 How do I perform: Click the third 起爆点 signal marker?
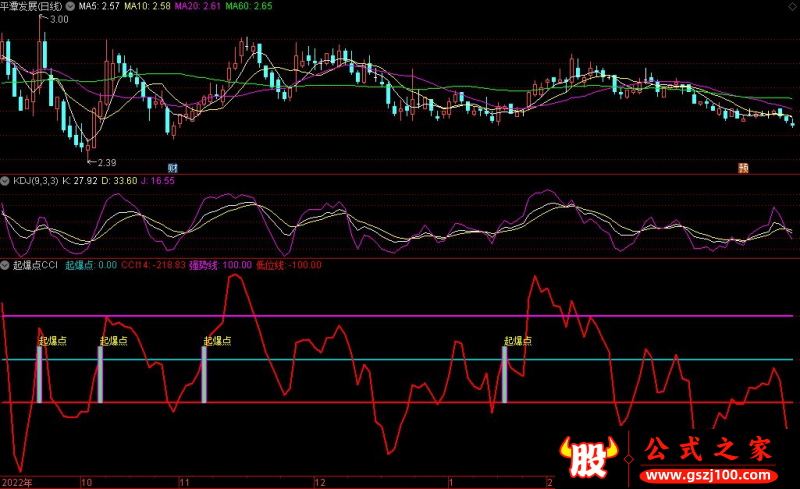click(217, 341)
